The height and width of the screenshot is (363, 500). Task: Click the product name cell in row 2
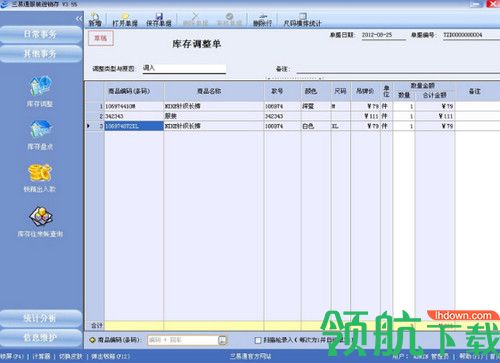click(x=214, y=116)
